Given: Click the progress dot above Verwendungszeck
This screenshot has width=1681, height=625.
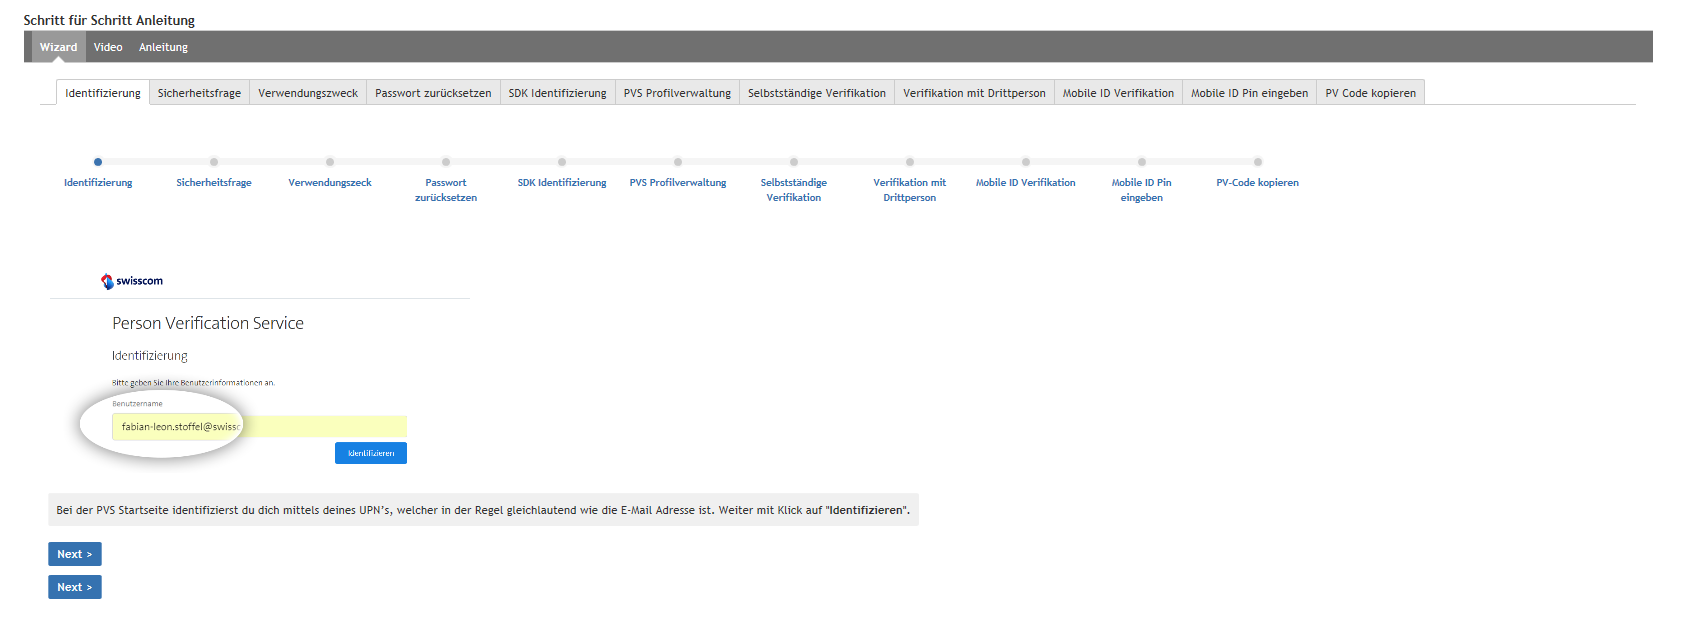Looking at the screenshot, I should [x=330, y=162].
